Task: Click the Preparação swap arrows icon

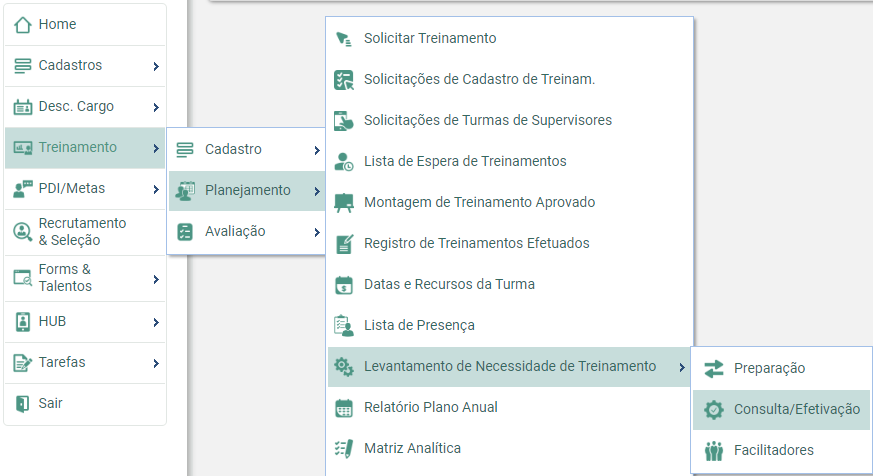Action: 714,369
